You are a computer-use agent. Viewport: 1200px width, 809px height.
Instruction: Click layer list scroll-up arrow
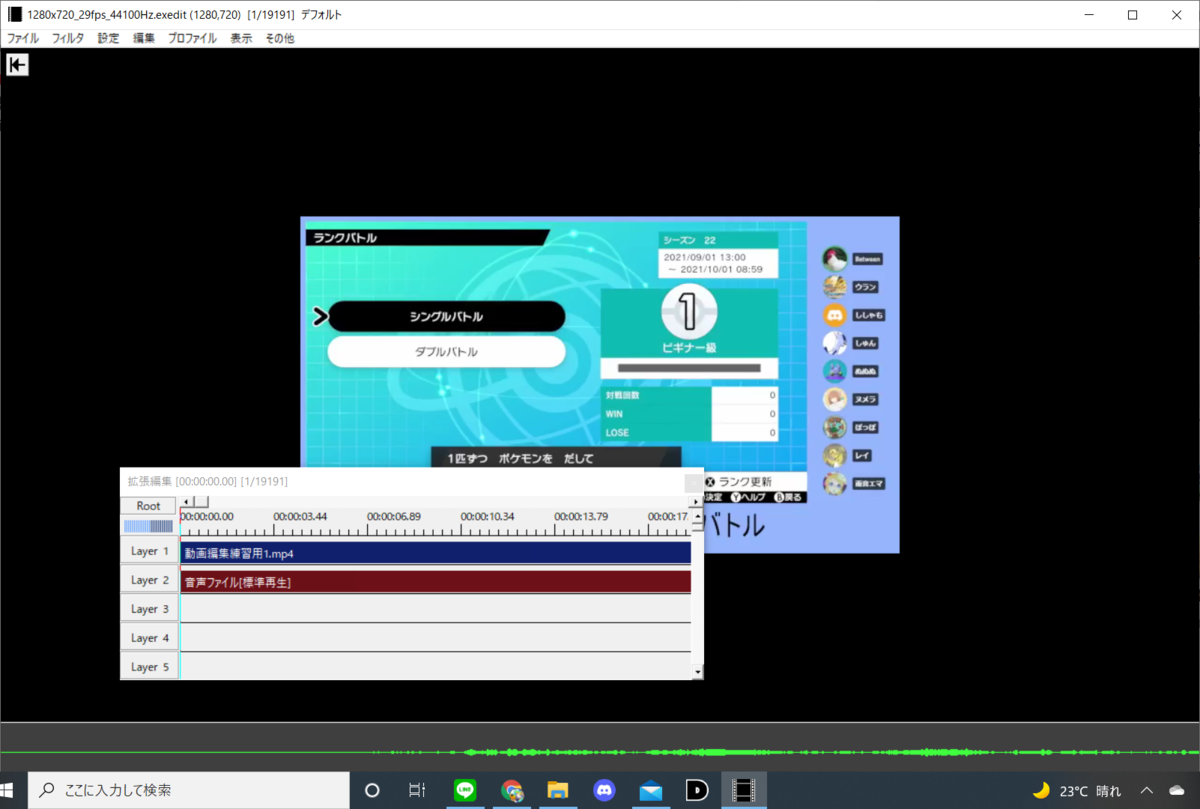pyautogui.click(x=697, y=516)
